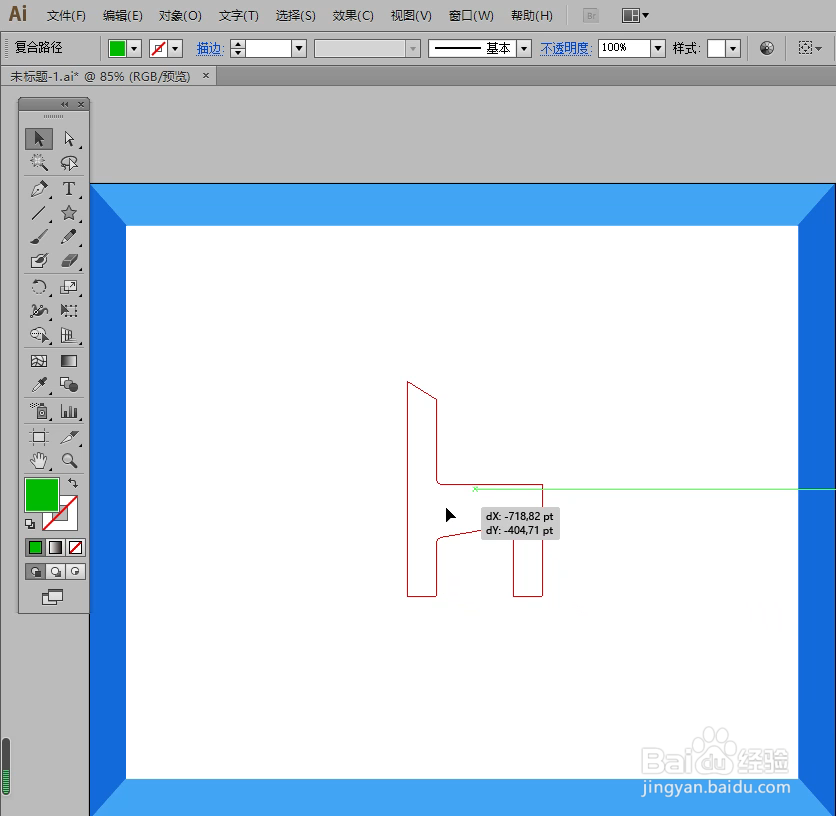Open Recolor Artwork wheel icon
This screenshot has height=816, width=836.
767,49
